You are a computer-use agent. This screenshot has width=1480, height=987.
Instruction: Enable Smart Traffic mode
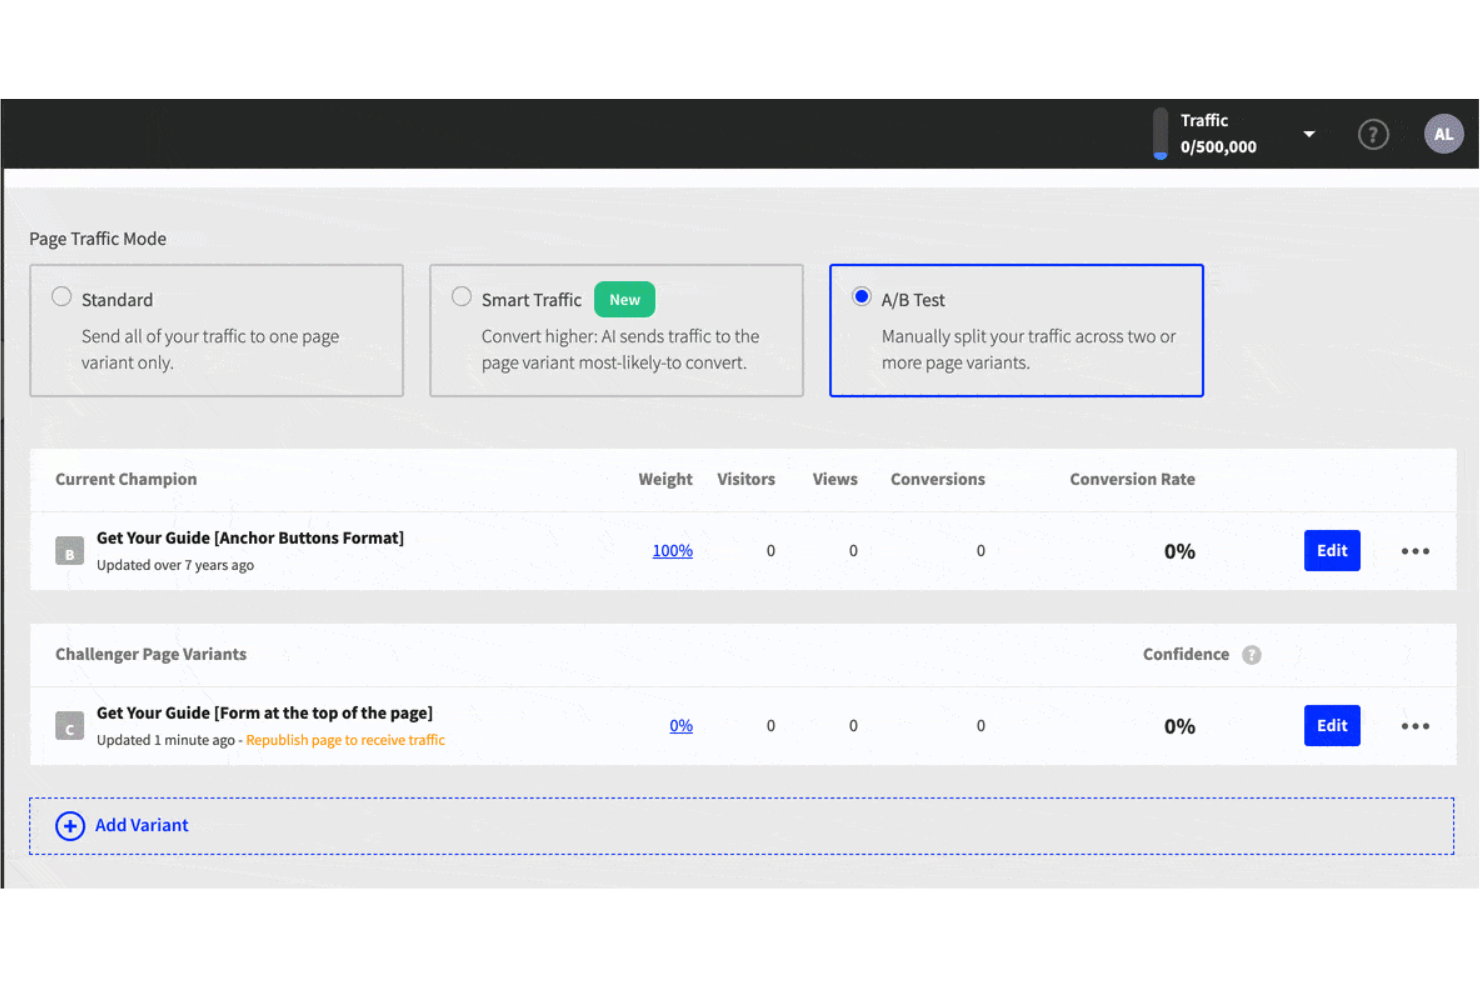pyautogui.click(x=461, y=296)
